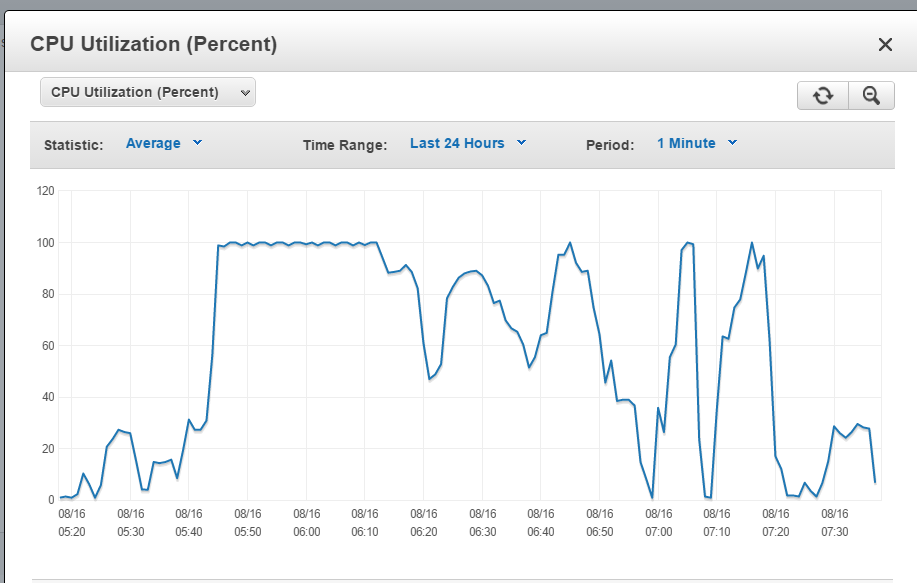
Task: Open the Period dropdown showing 1 Minute
Action: pyautogui.click(x=696, y=143)
